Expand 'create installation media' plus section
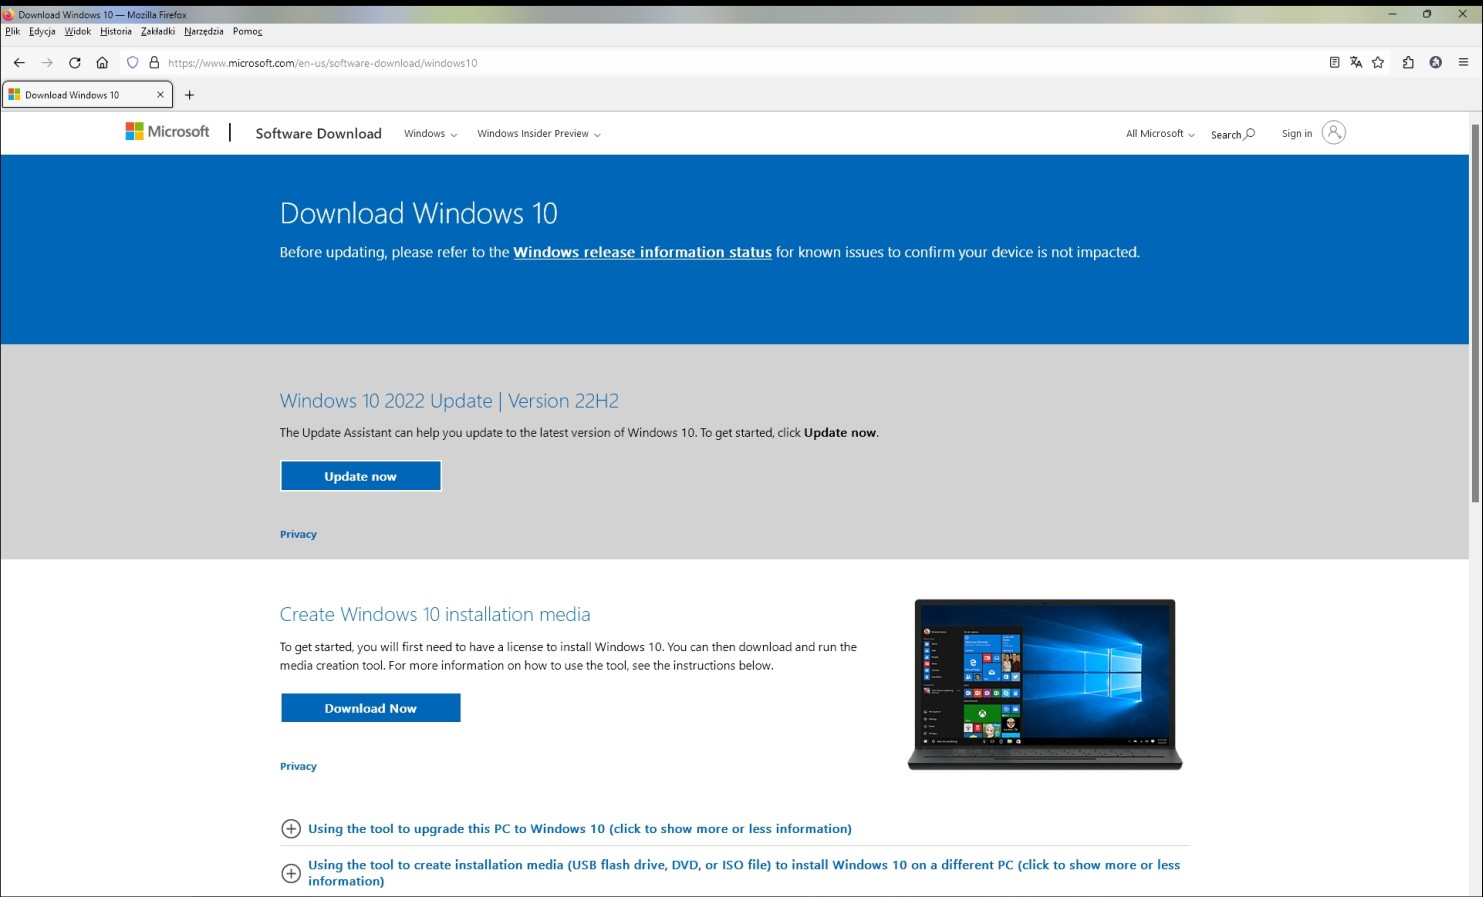This screenshot has height=897, width=1483. click(291, 873)
